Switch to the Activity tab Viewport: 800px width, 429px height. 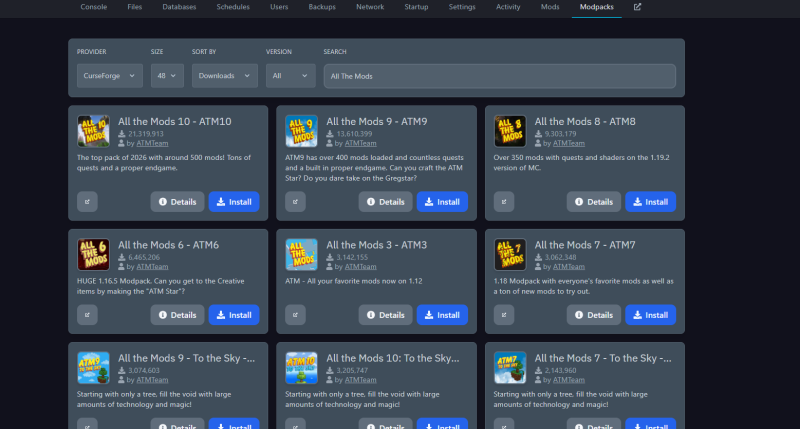point(508,7)
